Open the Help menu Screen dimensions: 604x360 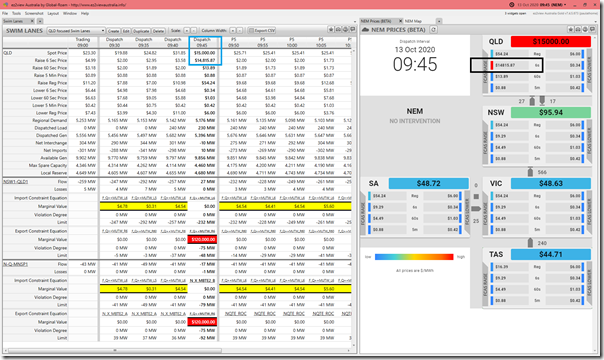(x=85, y=13)
